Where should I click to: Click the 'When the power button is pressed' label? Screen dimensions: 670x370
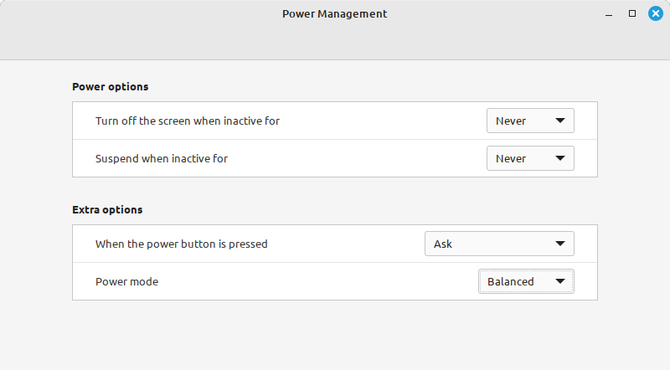pyautogui.click(x=181, y=244)
